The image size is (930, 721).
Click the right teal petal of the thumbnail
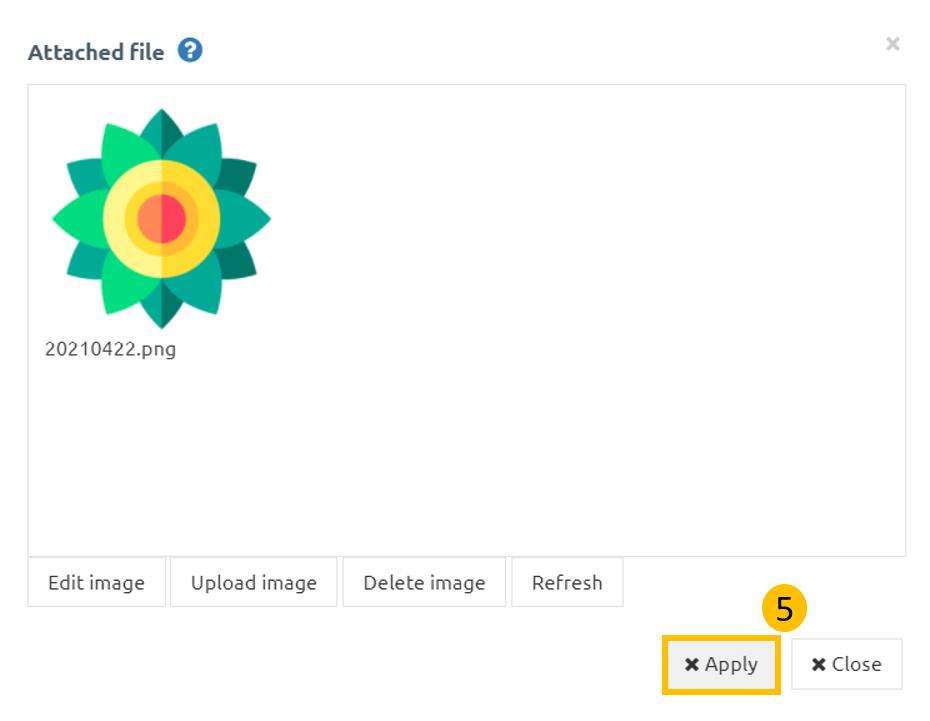click(245, 219)
